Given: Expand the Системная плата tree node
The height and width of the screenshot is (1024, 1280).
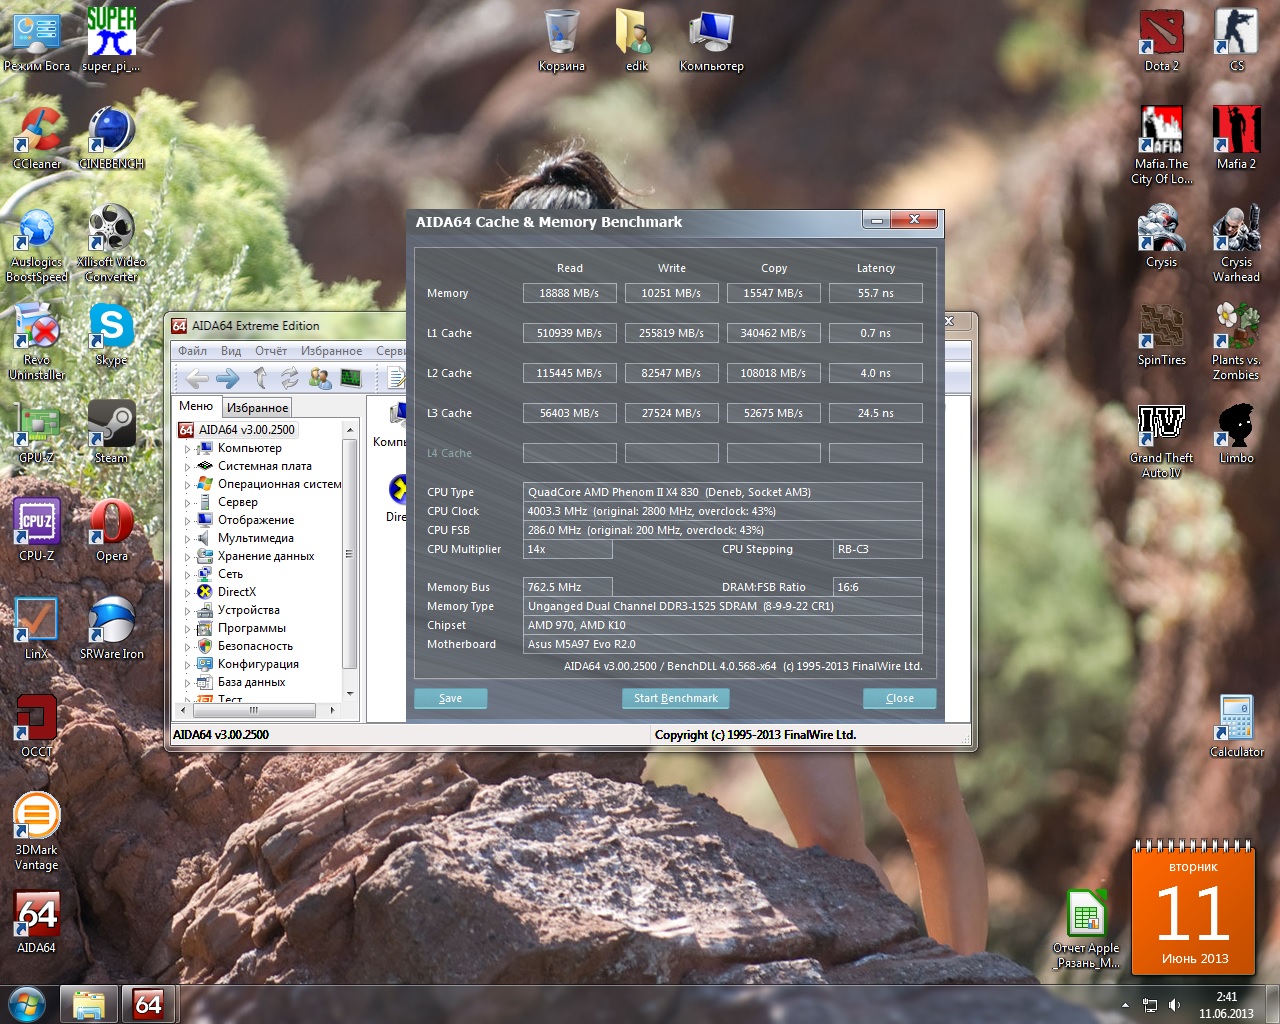Looking at the screenshot, I should (x=187, y=467).
